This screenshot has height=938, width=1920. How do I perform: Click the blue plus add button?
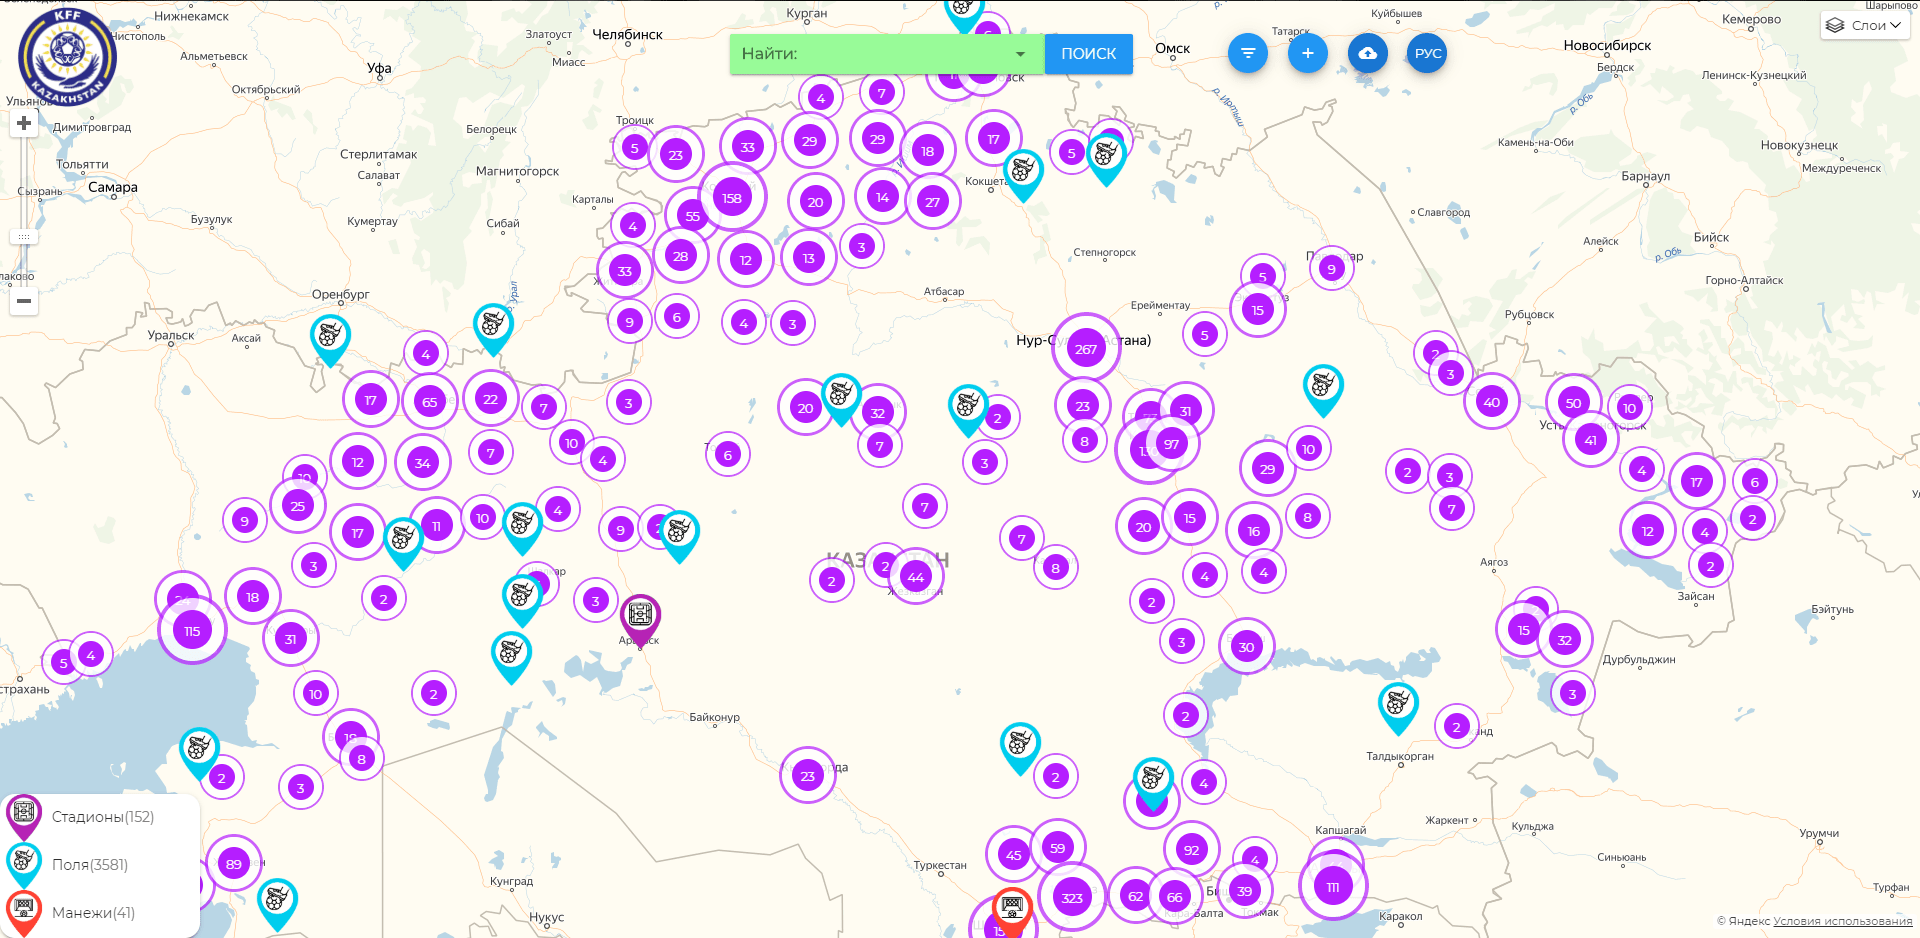[x=1307, y=53]
